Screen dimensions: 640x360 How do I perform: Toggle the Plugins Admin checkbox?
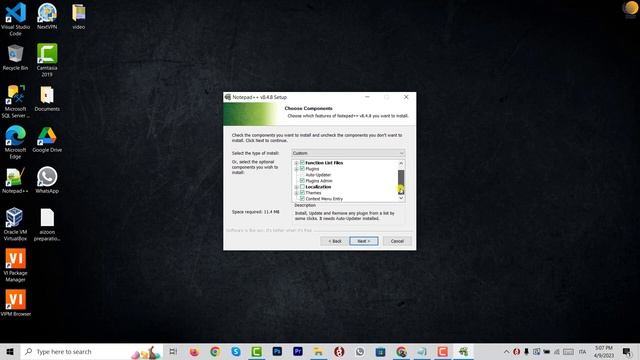click(302, 180)
